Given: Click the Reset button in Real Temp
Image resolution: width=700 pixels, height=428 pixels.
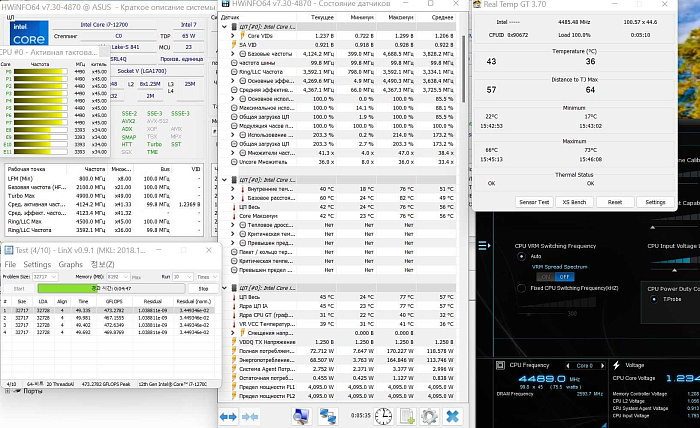Looking at the screenshot, I should pos(615,202).
